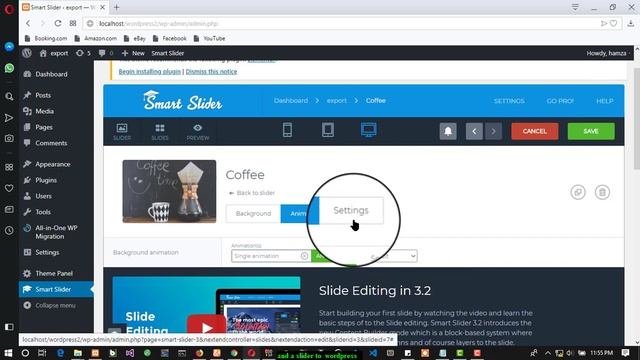Image resolution: width=640 pixels, height=360 pixels.
Task: Open Visual Studio Code taskbar icon
Action: [373, 353]
